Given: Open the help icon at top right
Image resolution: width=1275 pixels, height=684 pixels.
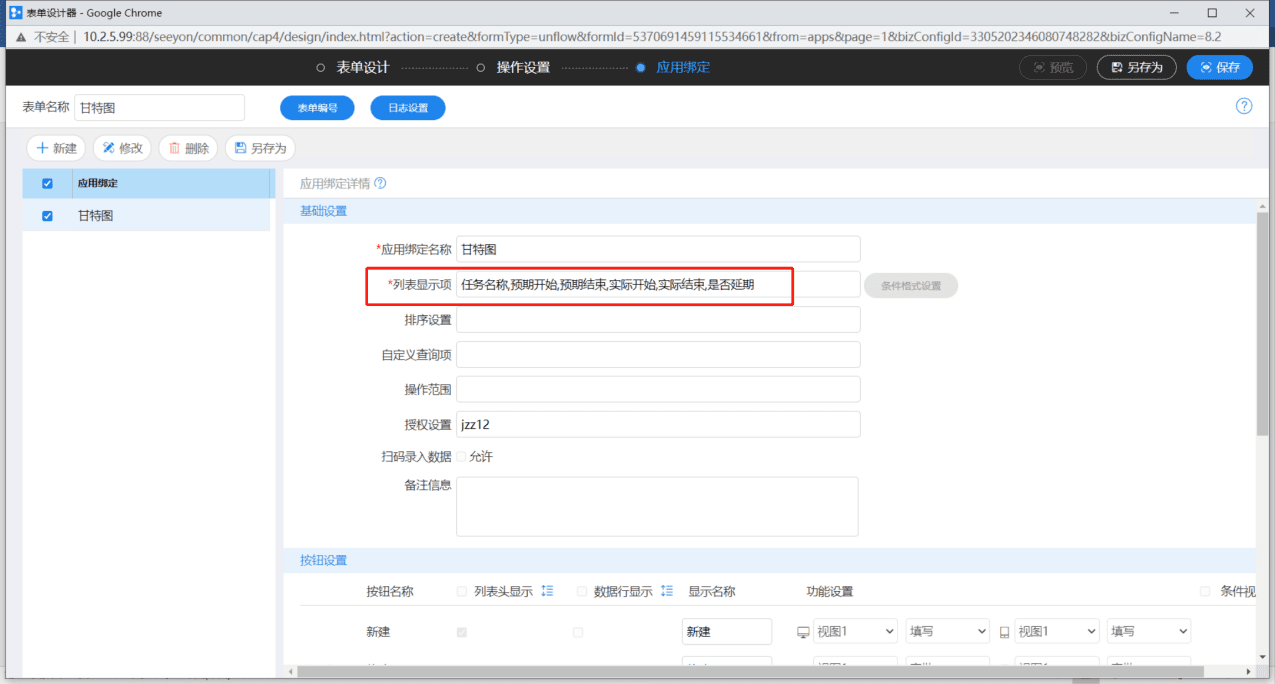Looking at the screenshot, I should [x=1244, y=106].
